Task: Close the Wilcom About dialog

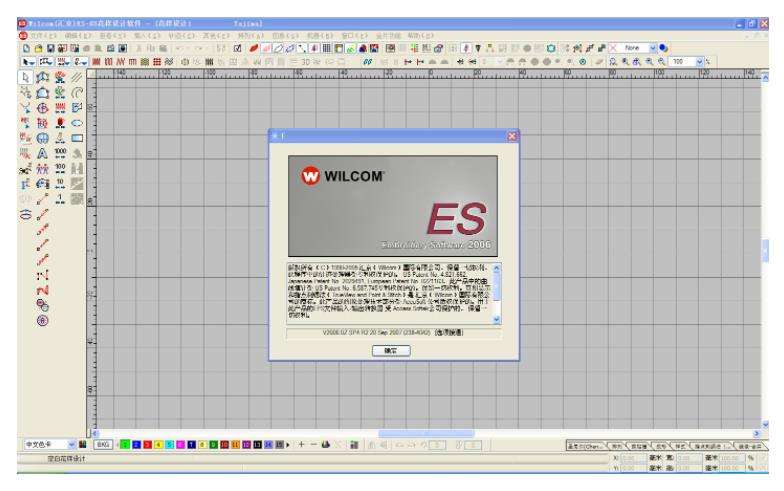Action: point(512,135)
